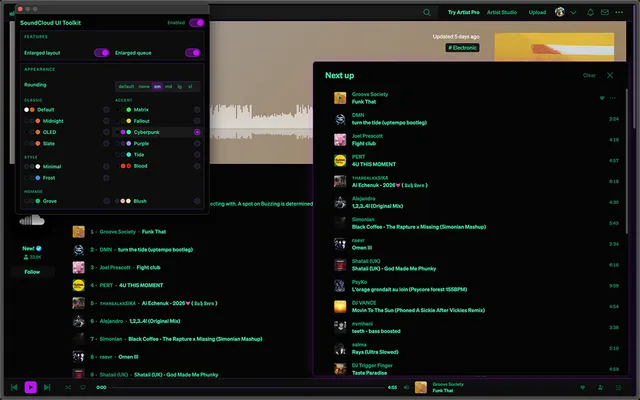This screenshot has width=640, height=400.
Task: Toggle the toolkit Enabled switch
Action: click(x=196, y=22)
